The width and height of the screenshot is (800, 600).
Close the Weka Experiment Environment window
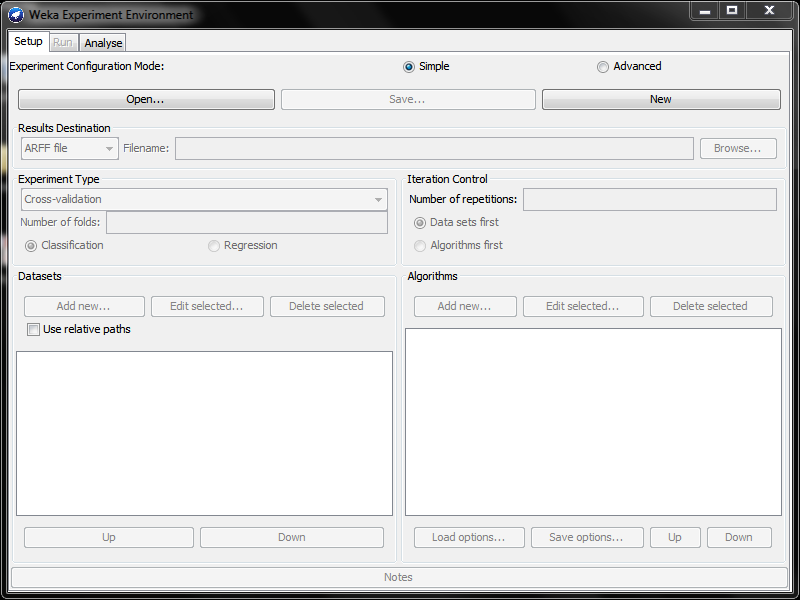(769, 11)
